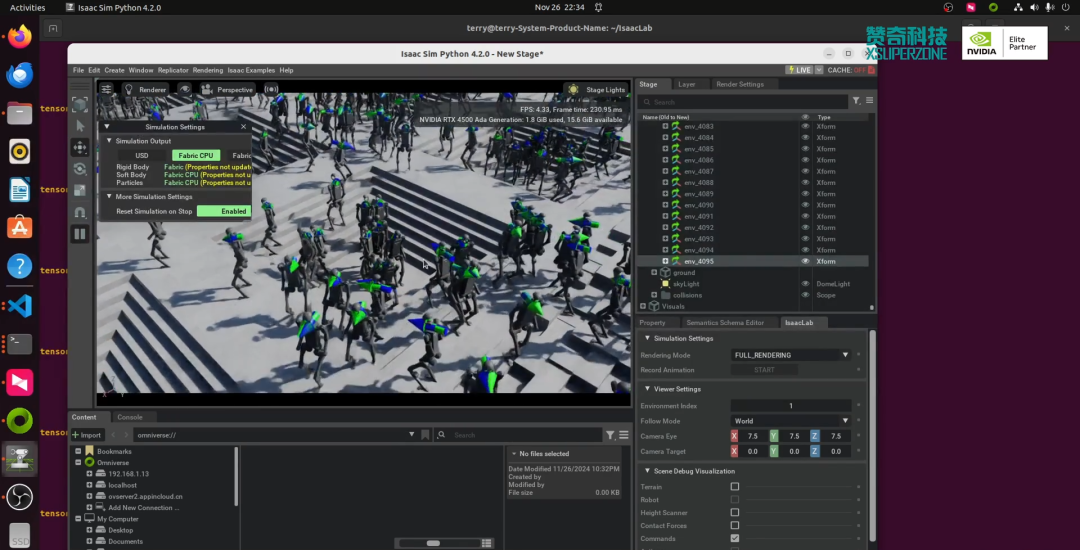
Task: Open the Stage Lights sun menu
Action: click(x=596, y=89)
